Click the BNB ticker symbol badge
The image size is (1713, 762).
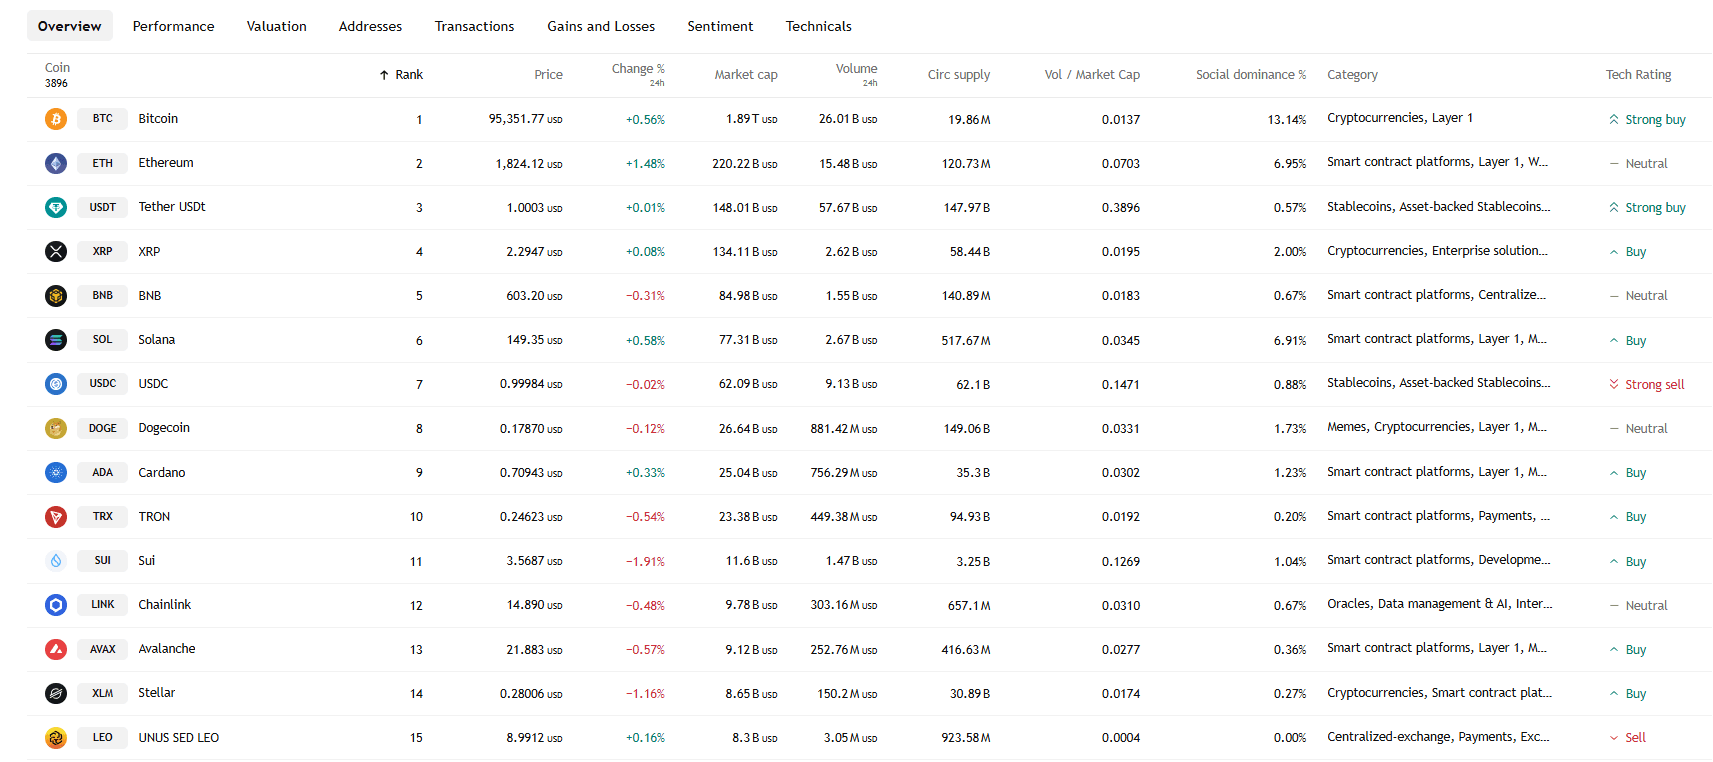(x=102, y=296)
